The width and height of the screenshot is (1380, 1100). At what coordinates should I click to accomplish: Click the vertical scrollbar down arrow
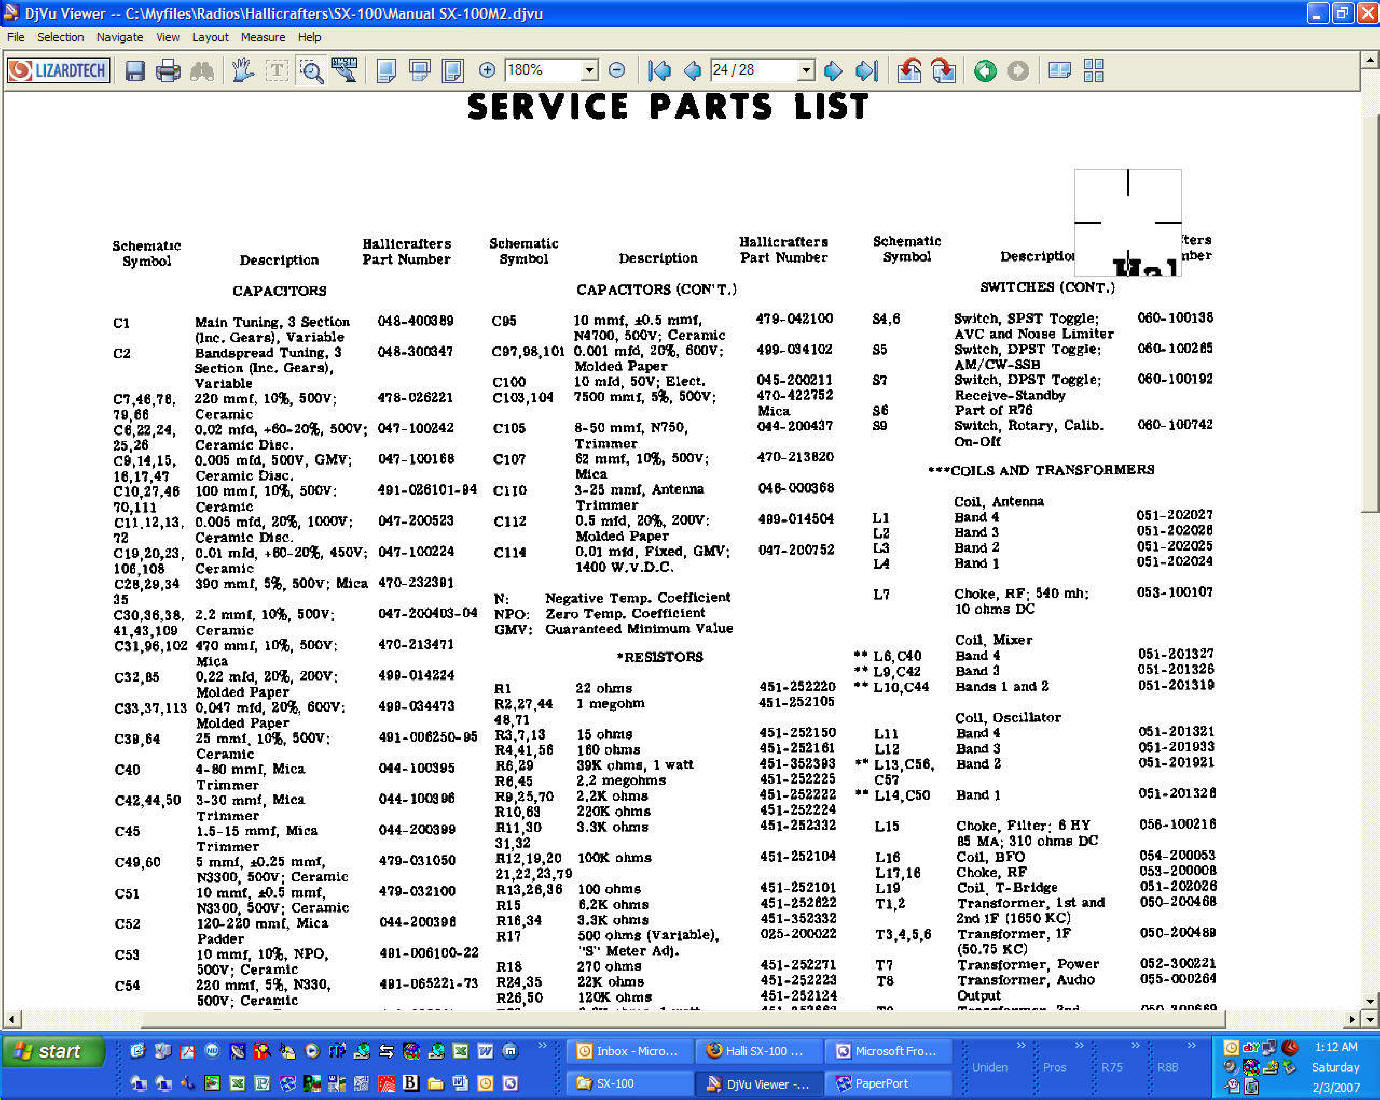tap(1370, 1001)
